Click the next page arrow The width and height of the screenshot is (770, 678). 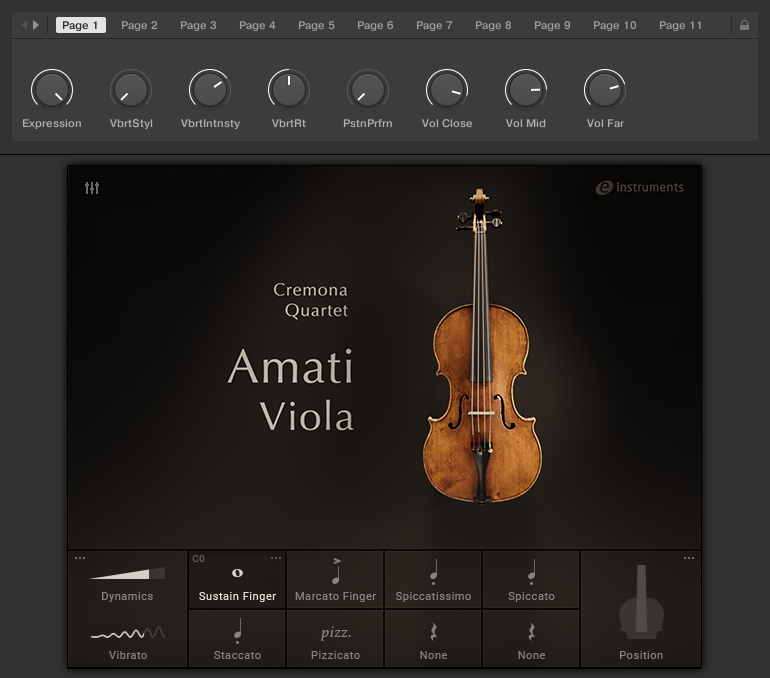[x=36, y=25]
